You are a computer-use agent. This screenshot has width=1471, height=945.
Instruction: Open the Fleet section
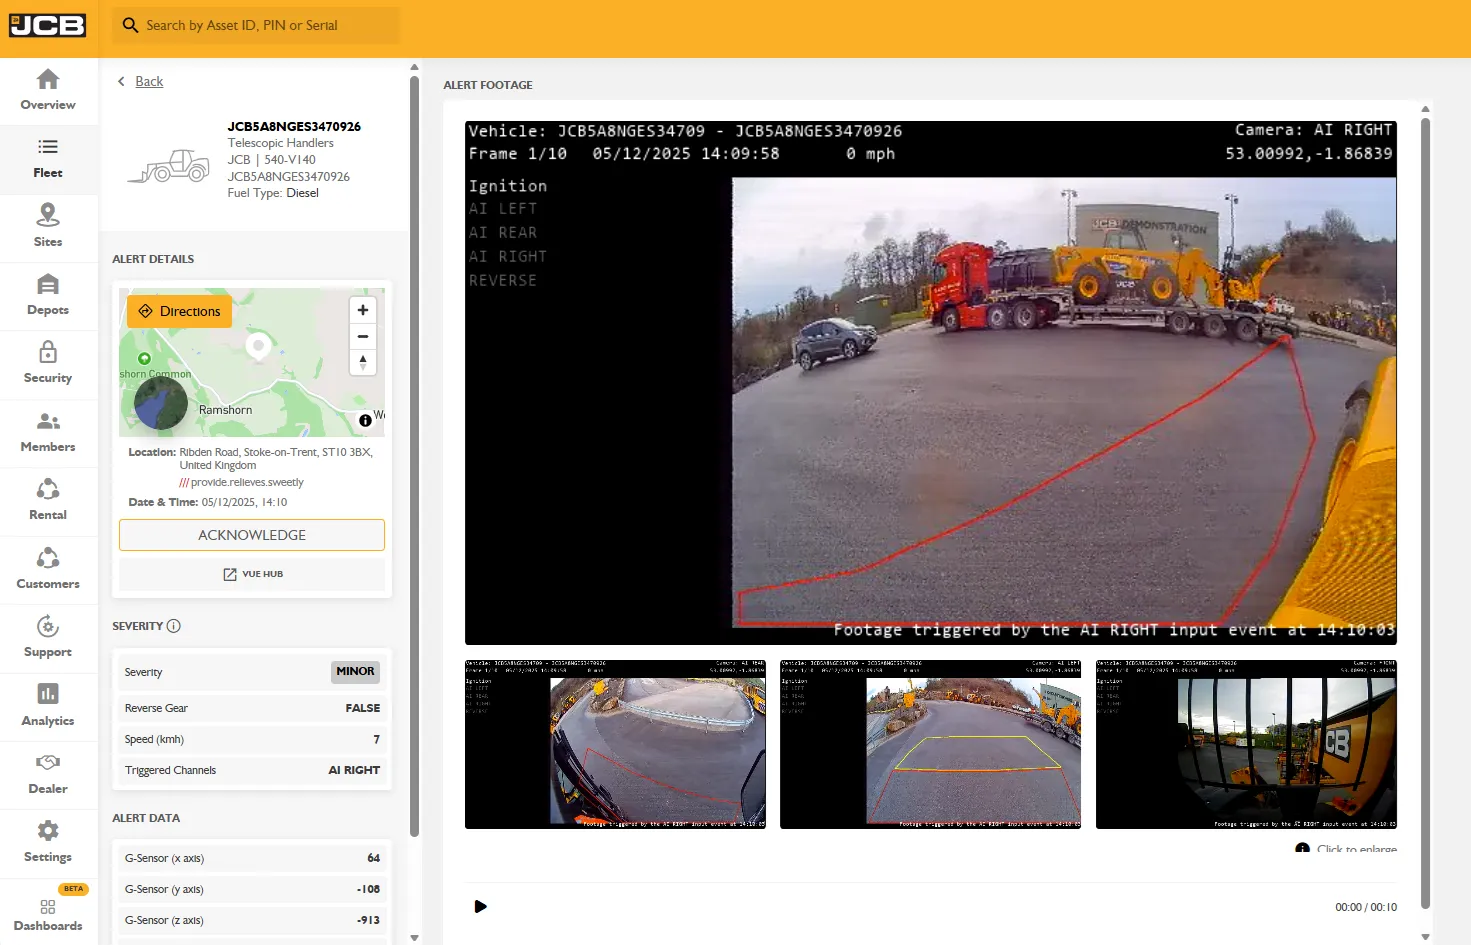[x=48, y=159]
